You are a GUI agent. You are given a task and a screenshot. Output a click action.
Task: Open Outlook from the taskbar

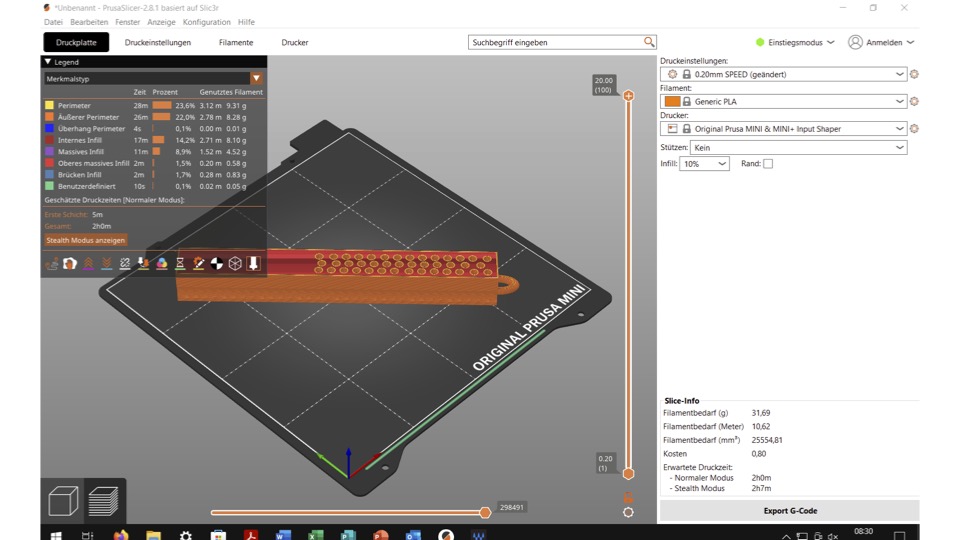tap(413, 535)
